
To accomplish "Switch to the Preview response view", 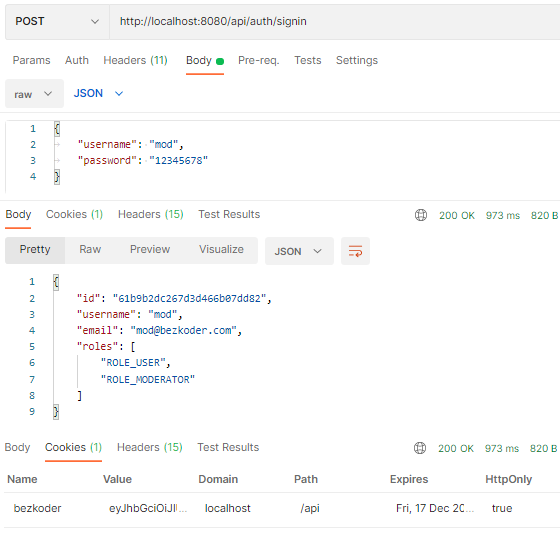I will point(150,249).
